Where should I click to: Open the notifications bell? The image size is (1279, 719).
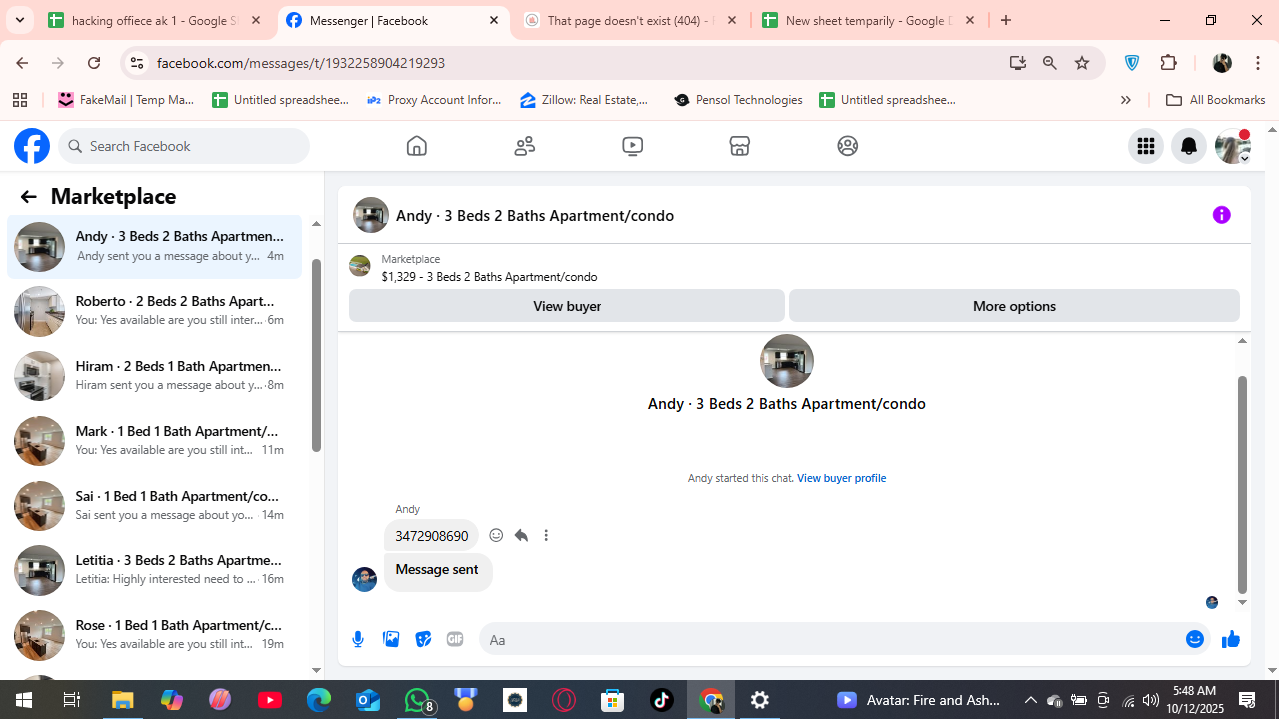point(1189,146)
